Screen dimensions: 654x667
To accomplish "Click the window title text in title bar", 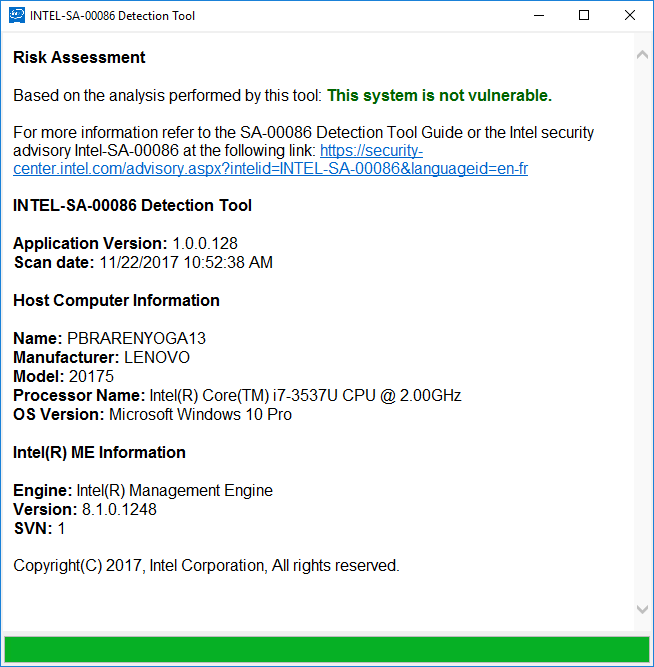I will [x=112, y=16].
